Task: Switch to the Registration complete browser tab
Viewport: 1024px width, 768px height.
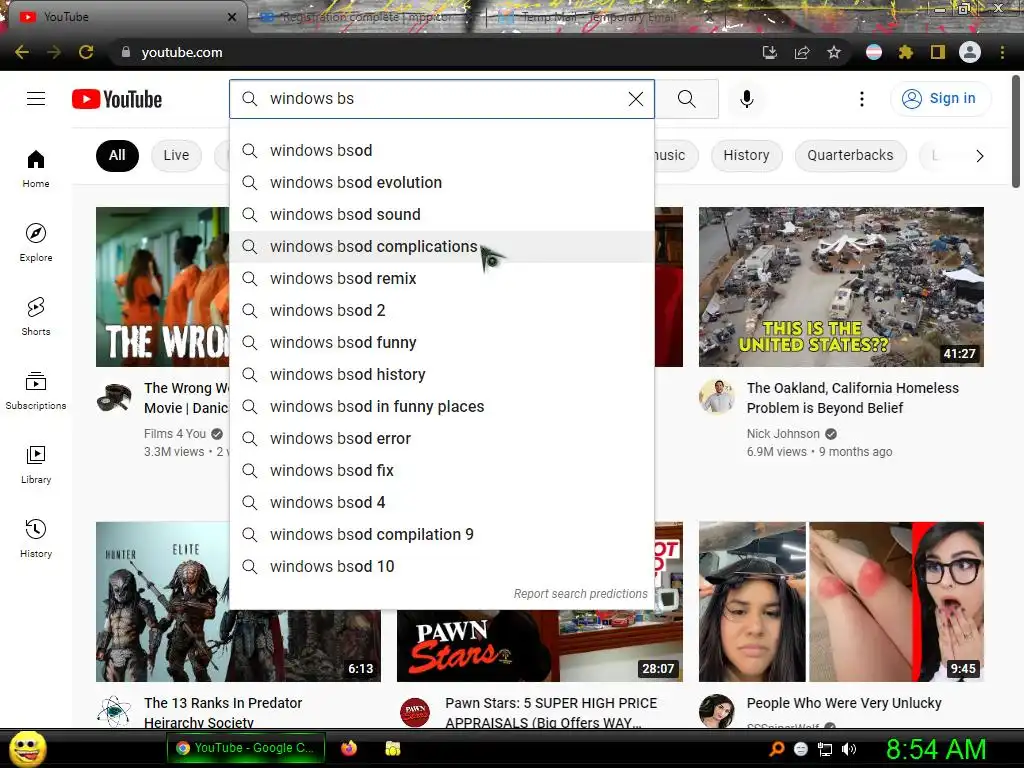Action: tap(364, 17)
